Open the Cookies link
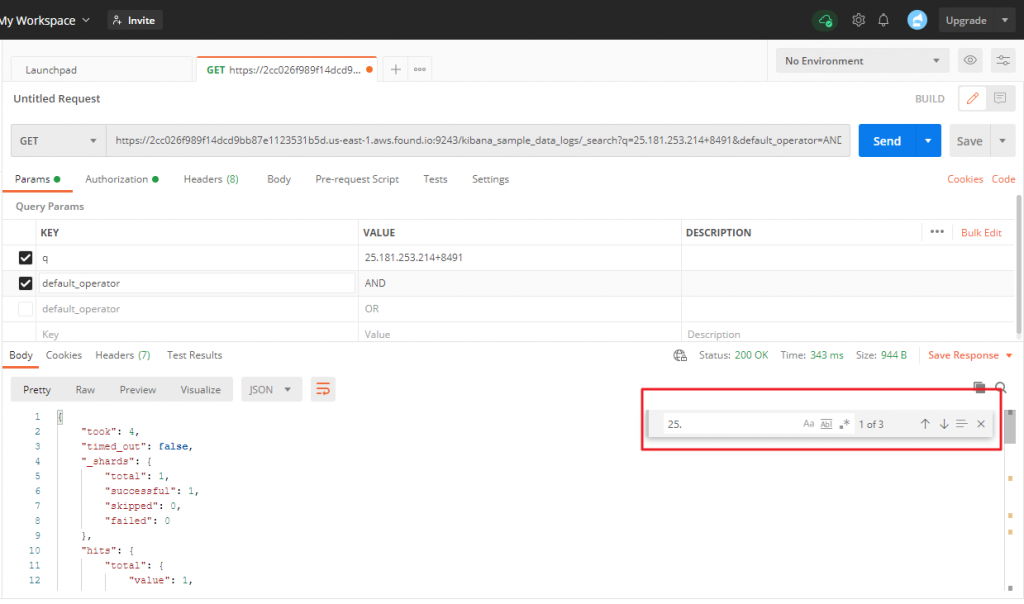The height and width of the screenshot is (604, 1024). pyautogui.click(x=965, y=179)
